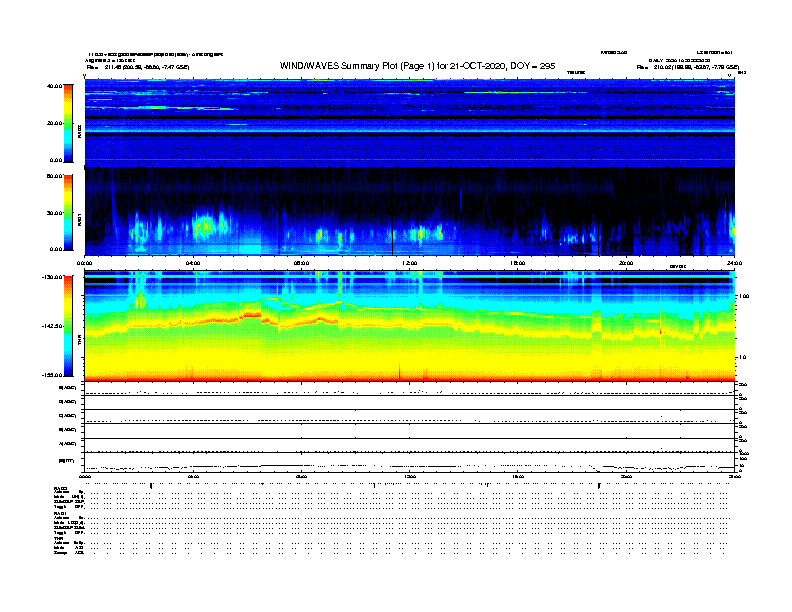Click the vertical RAD2 axis label
792x612 pixels.
coord(79,131)
